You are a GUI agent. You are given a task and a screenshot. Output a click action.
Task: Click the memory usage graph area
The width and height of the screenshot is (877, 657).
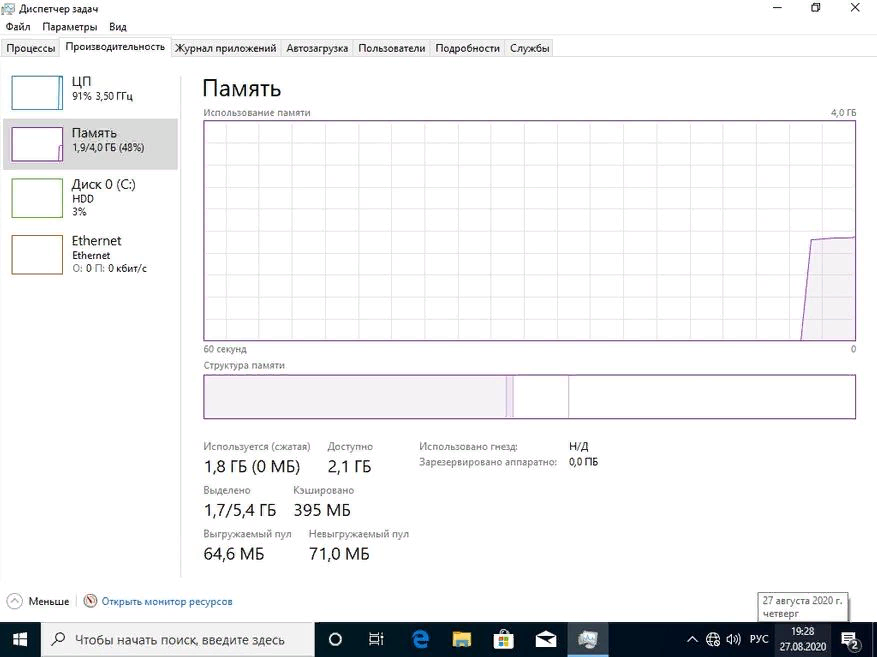coord(529,230)
